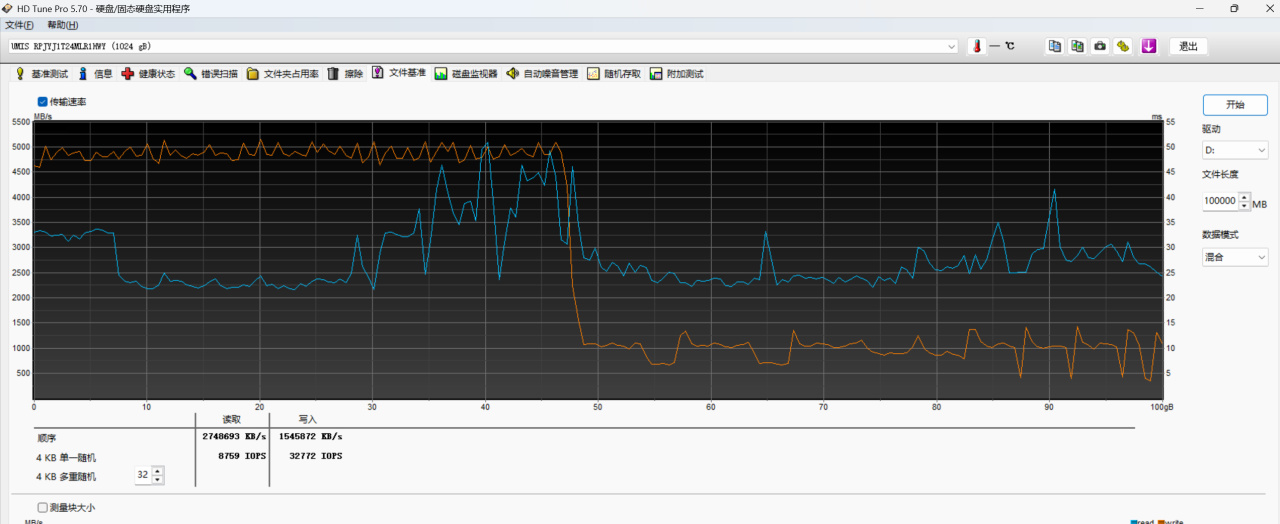Screen dimensions: 1280x524
Task: Click the 4 KB 多重随机 row label
Action: (x=66, y=477)
